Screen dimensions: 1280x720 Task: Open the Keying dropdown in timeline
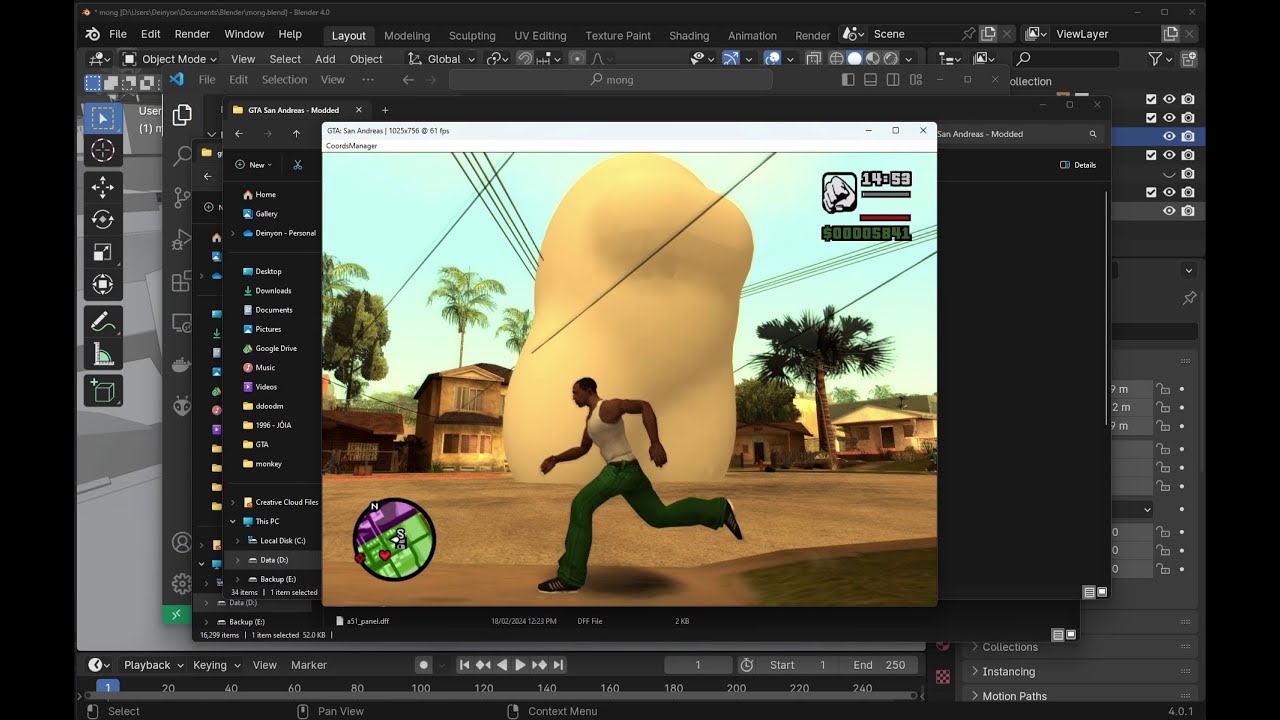217,665
